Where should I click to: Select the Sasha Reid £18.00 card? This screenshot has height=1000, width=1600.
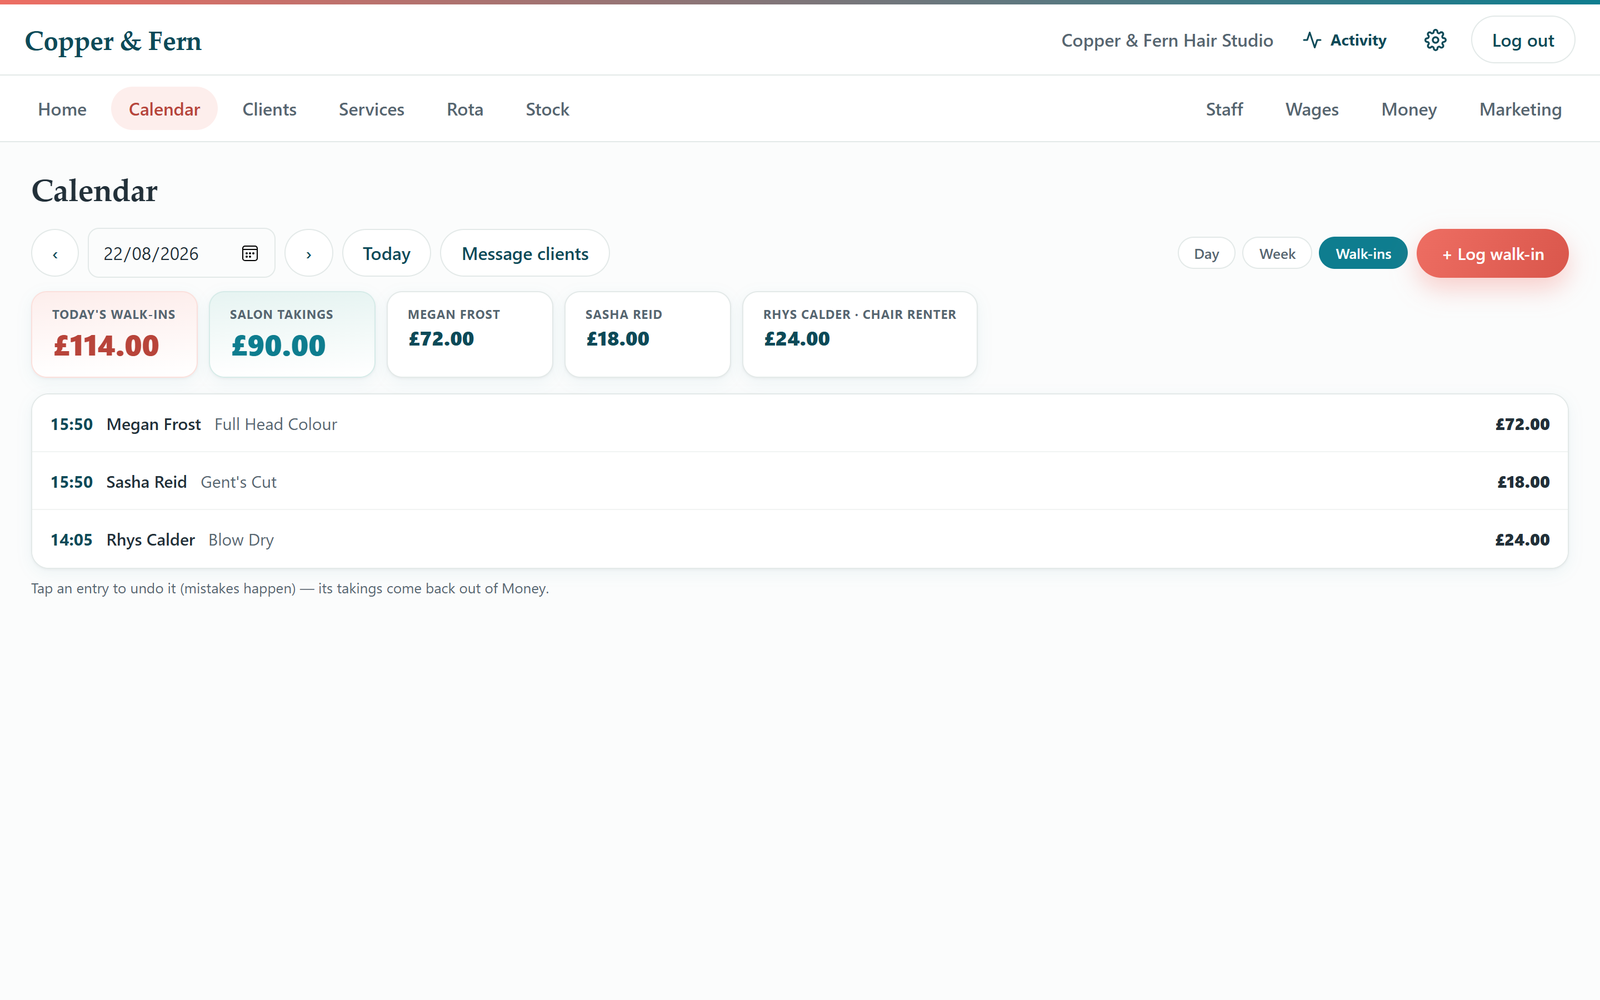pyautogui.click(x=648, y=334)
